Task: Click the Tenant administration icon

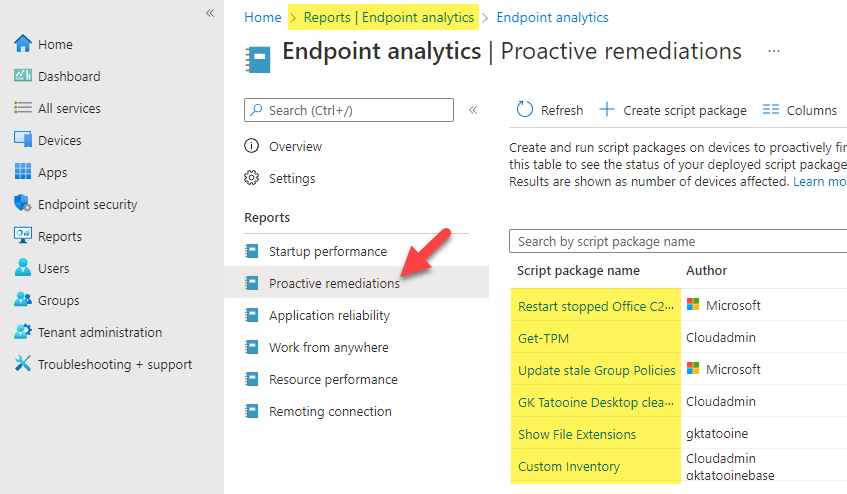Action: [x=23, y=332]
